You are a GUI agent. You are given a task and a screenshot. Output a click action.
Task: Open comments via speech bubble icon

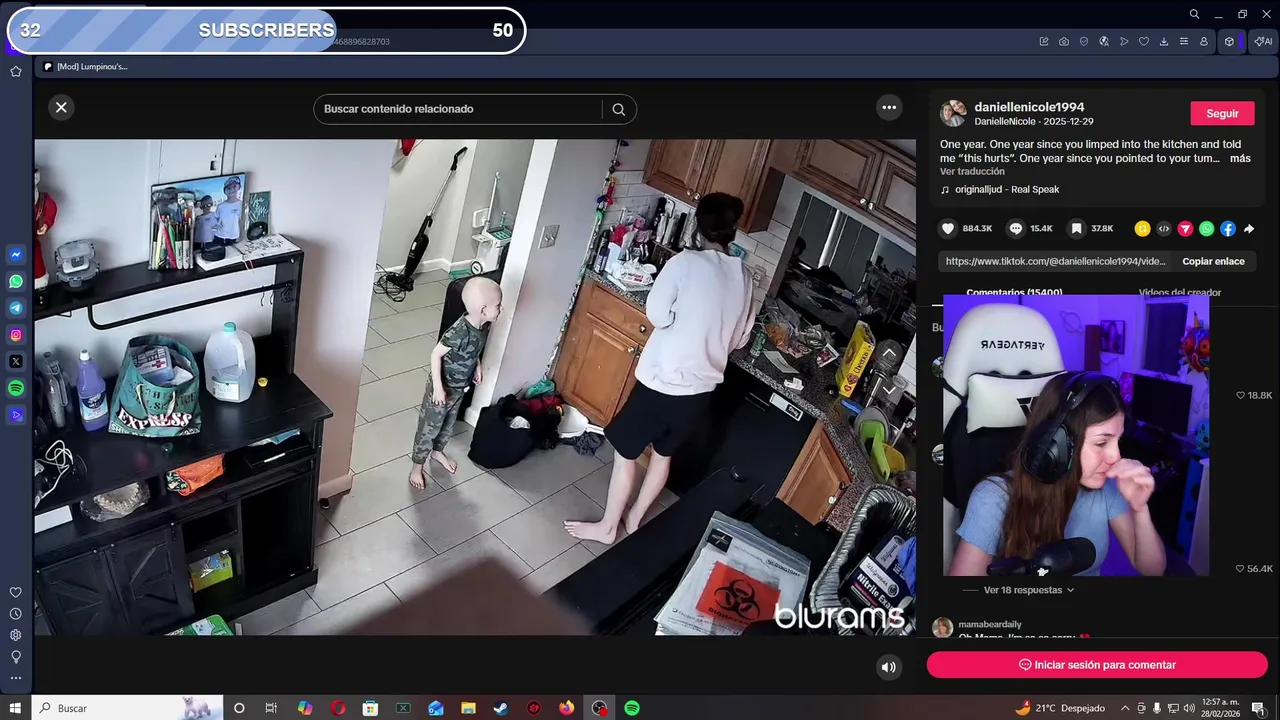(1016, 229)
